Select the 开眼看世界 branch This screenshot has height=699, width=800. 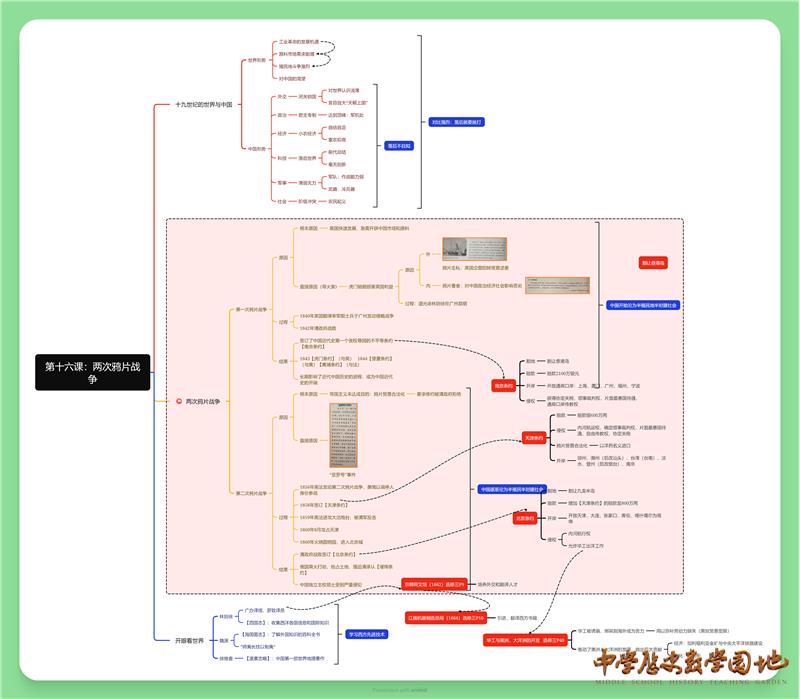189,640
